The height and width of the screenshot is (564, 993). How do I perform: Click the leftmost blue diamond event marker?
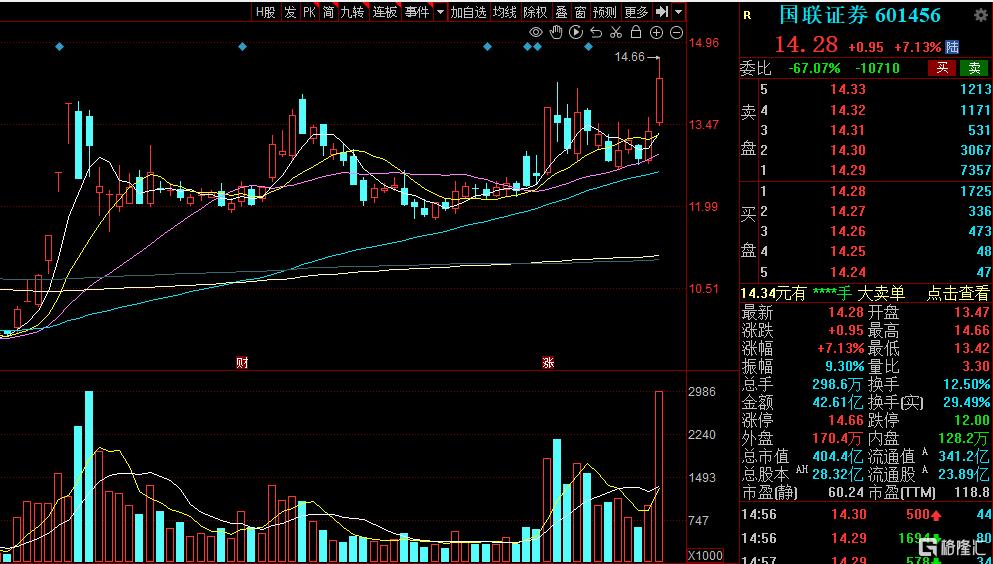pos(60,47)
